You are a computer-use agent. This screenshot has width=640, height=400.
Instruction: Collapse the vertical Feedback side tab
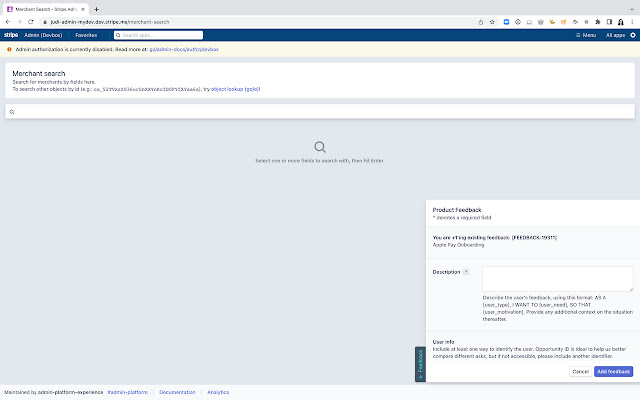420,364
